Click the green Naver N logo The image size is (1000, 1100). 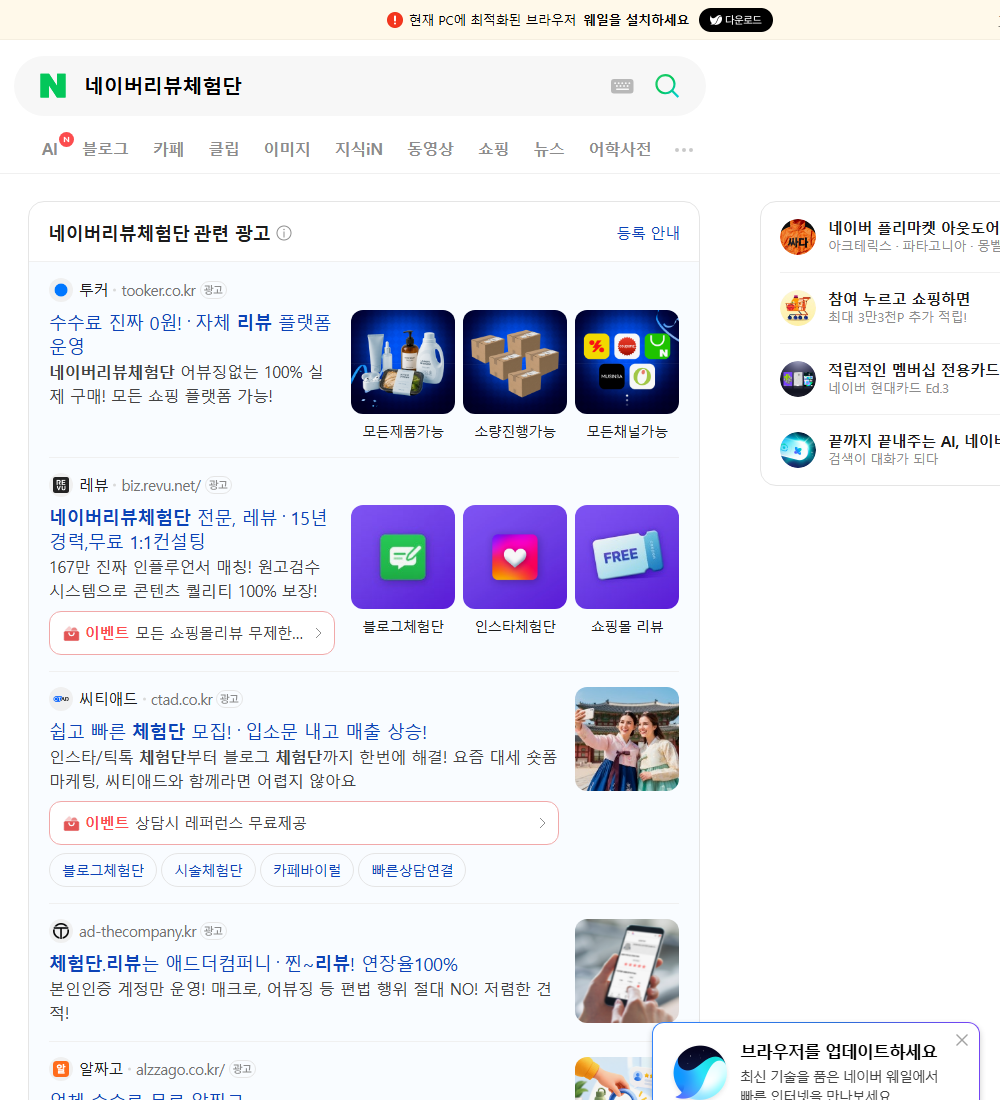coord(53,86)
